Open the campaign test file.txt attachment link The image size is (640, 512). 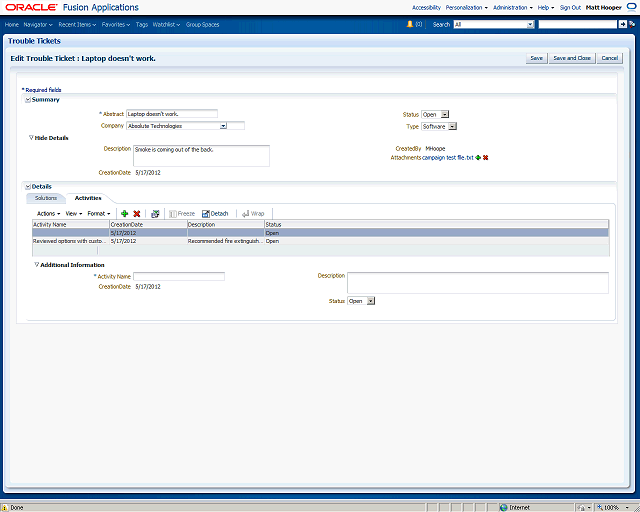tap(447, 158)
